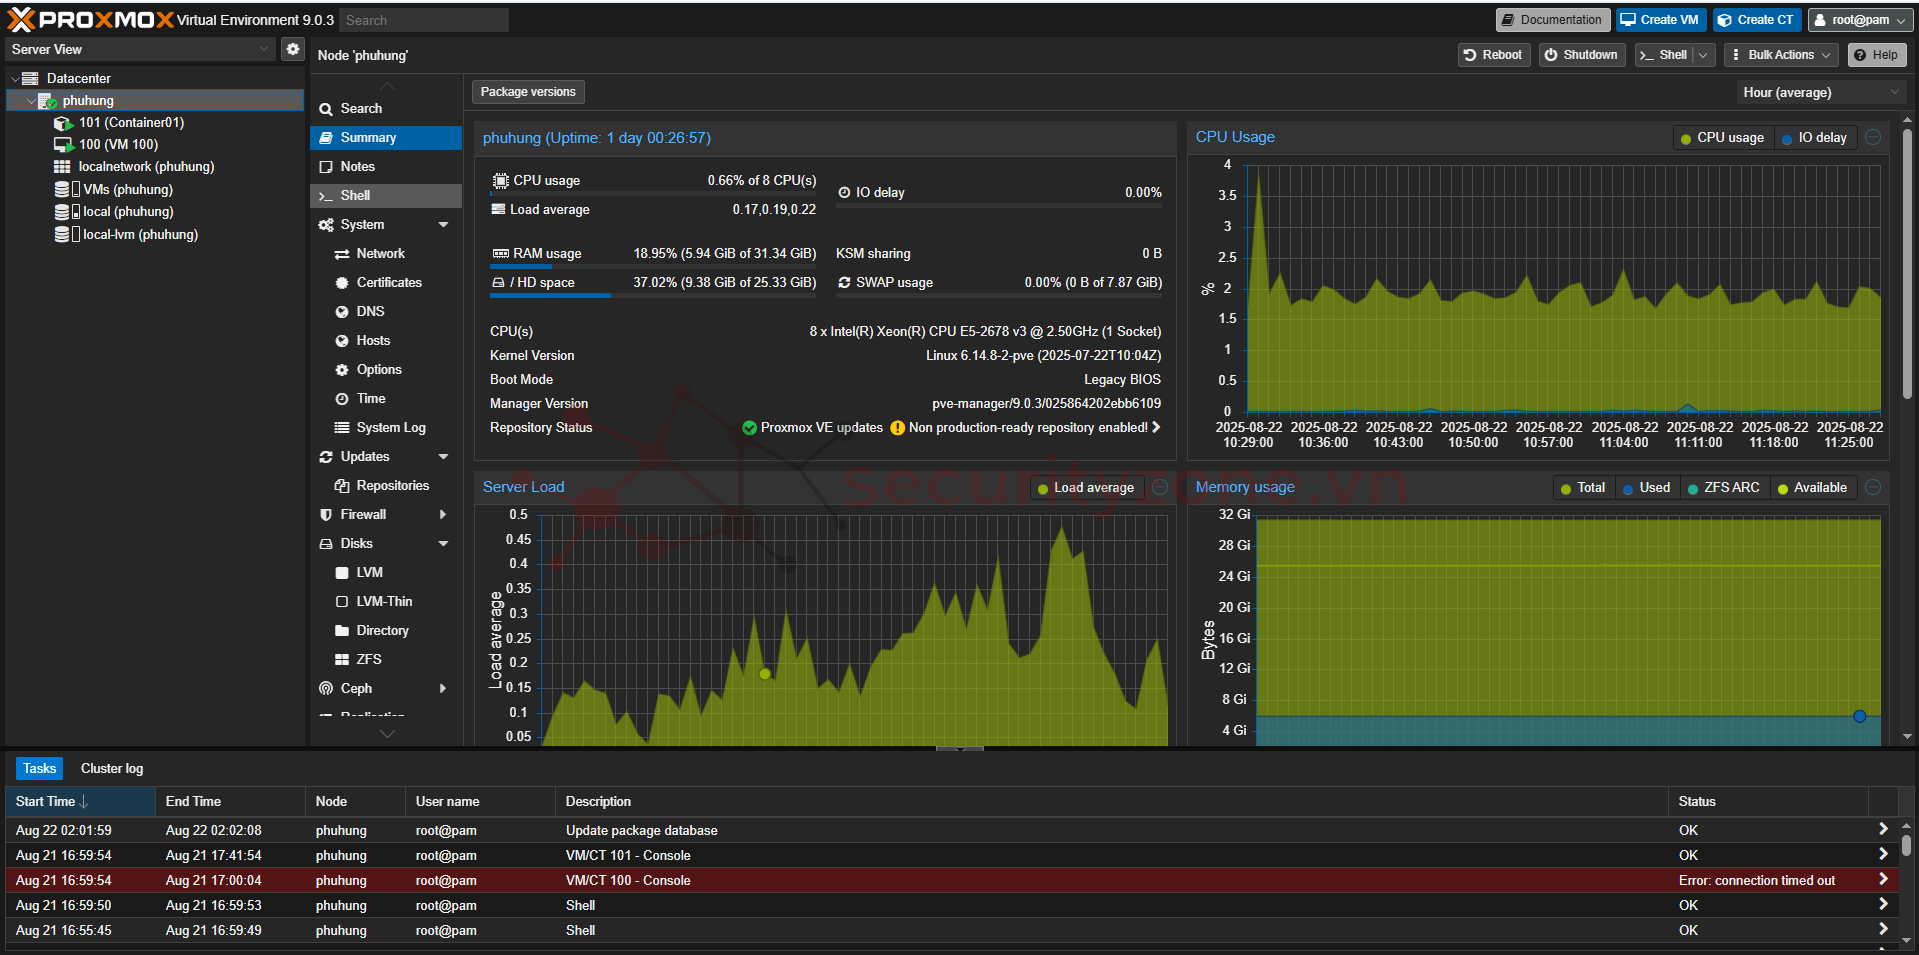Viewport: 1919px width, 955px height.
Task: Open the non production-ready repository warning
Action: [x=1026, y=428]
